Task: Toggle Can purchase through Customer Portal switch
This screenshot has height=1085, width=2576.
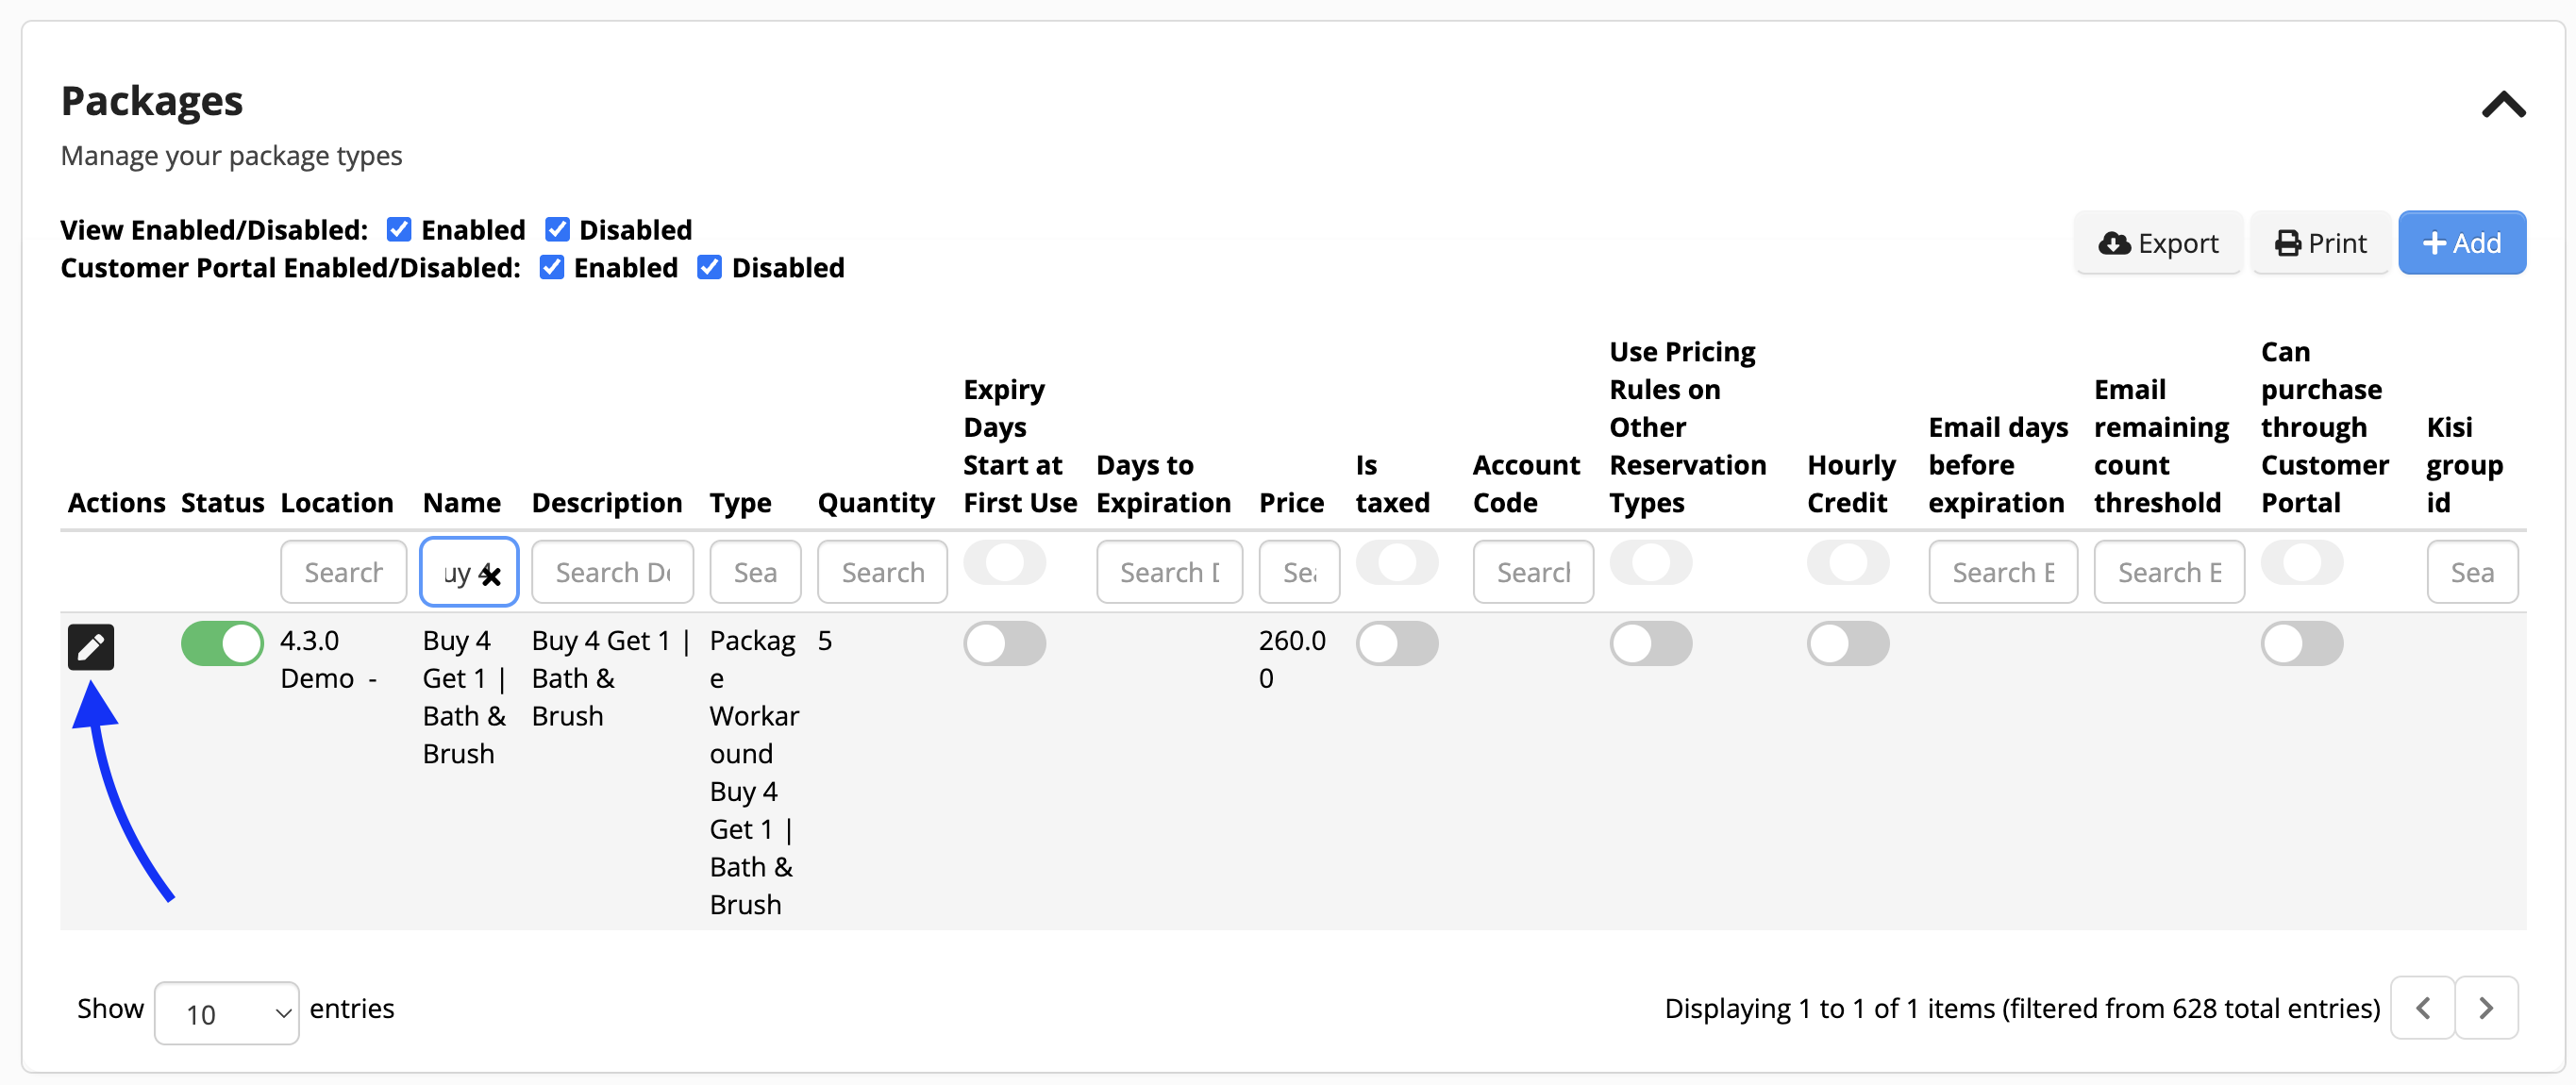Action: click(x=2302, y=563)
